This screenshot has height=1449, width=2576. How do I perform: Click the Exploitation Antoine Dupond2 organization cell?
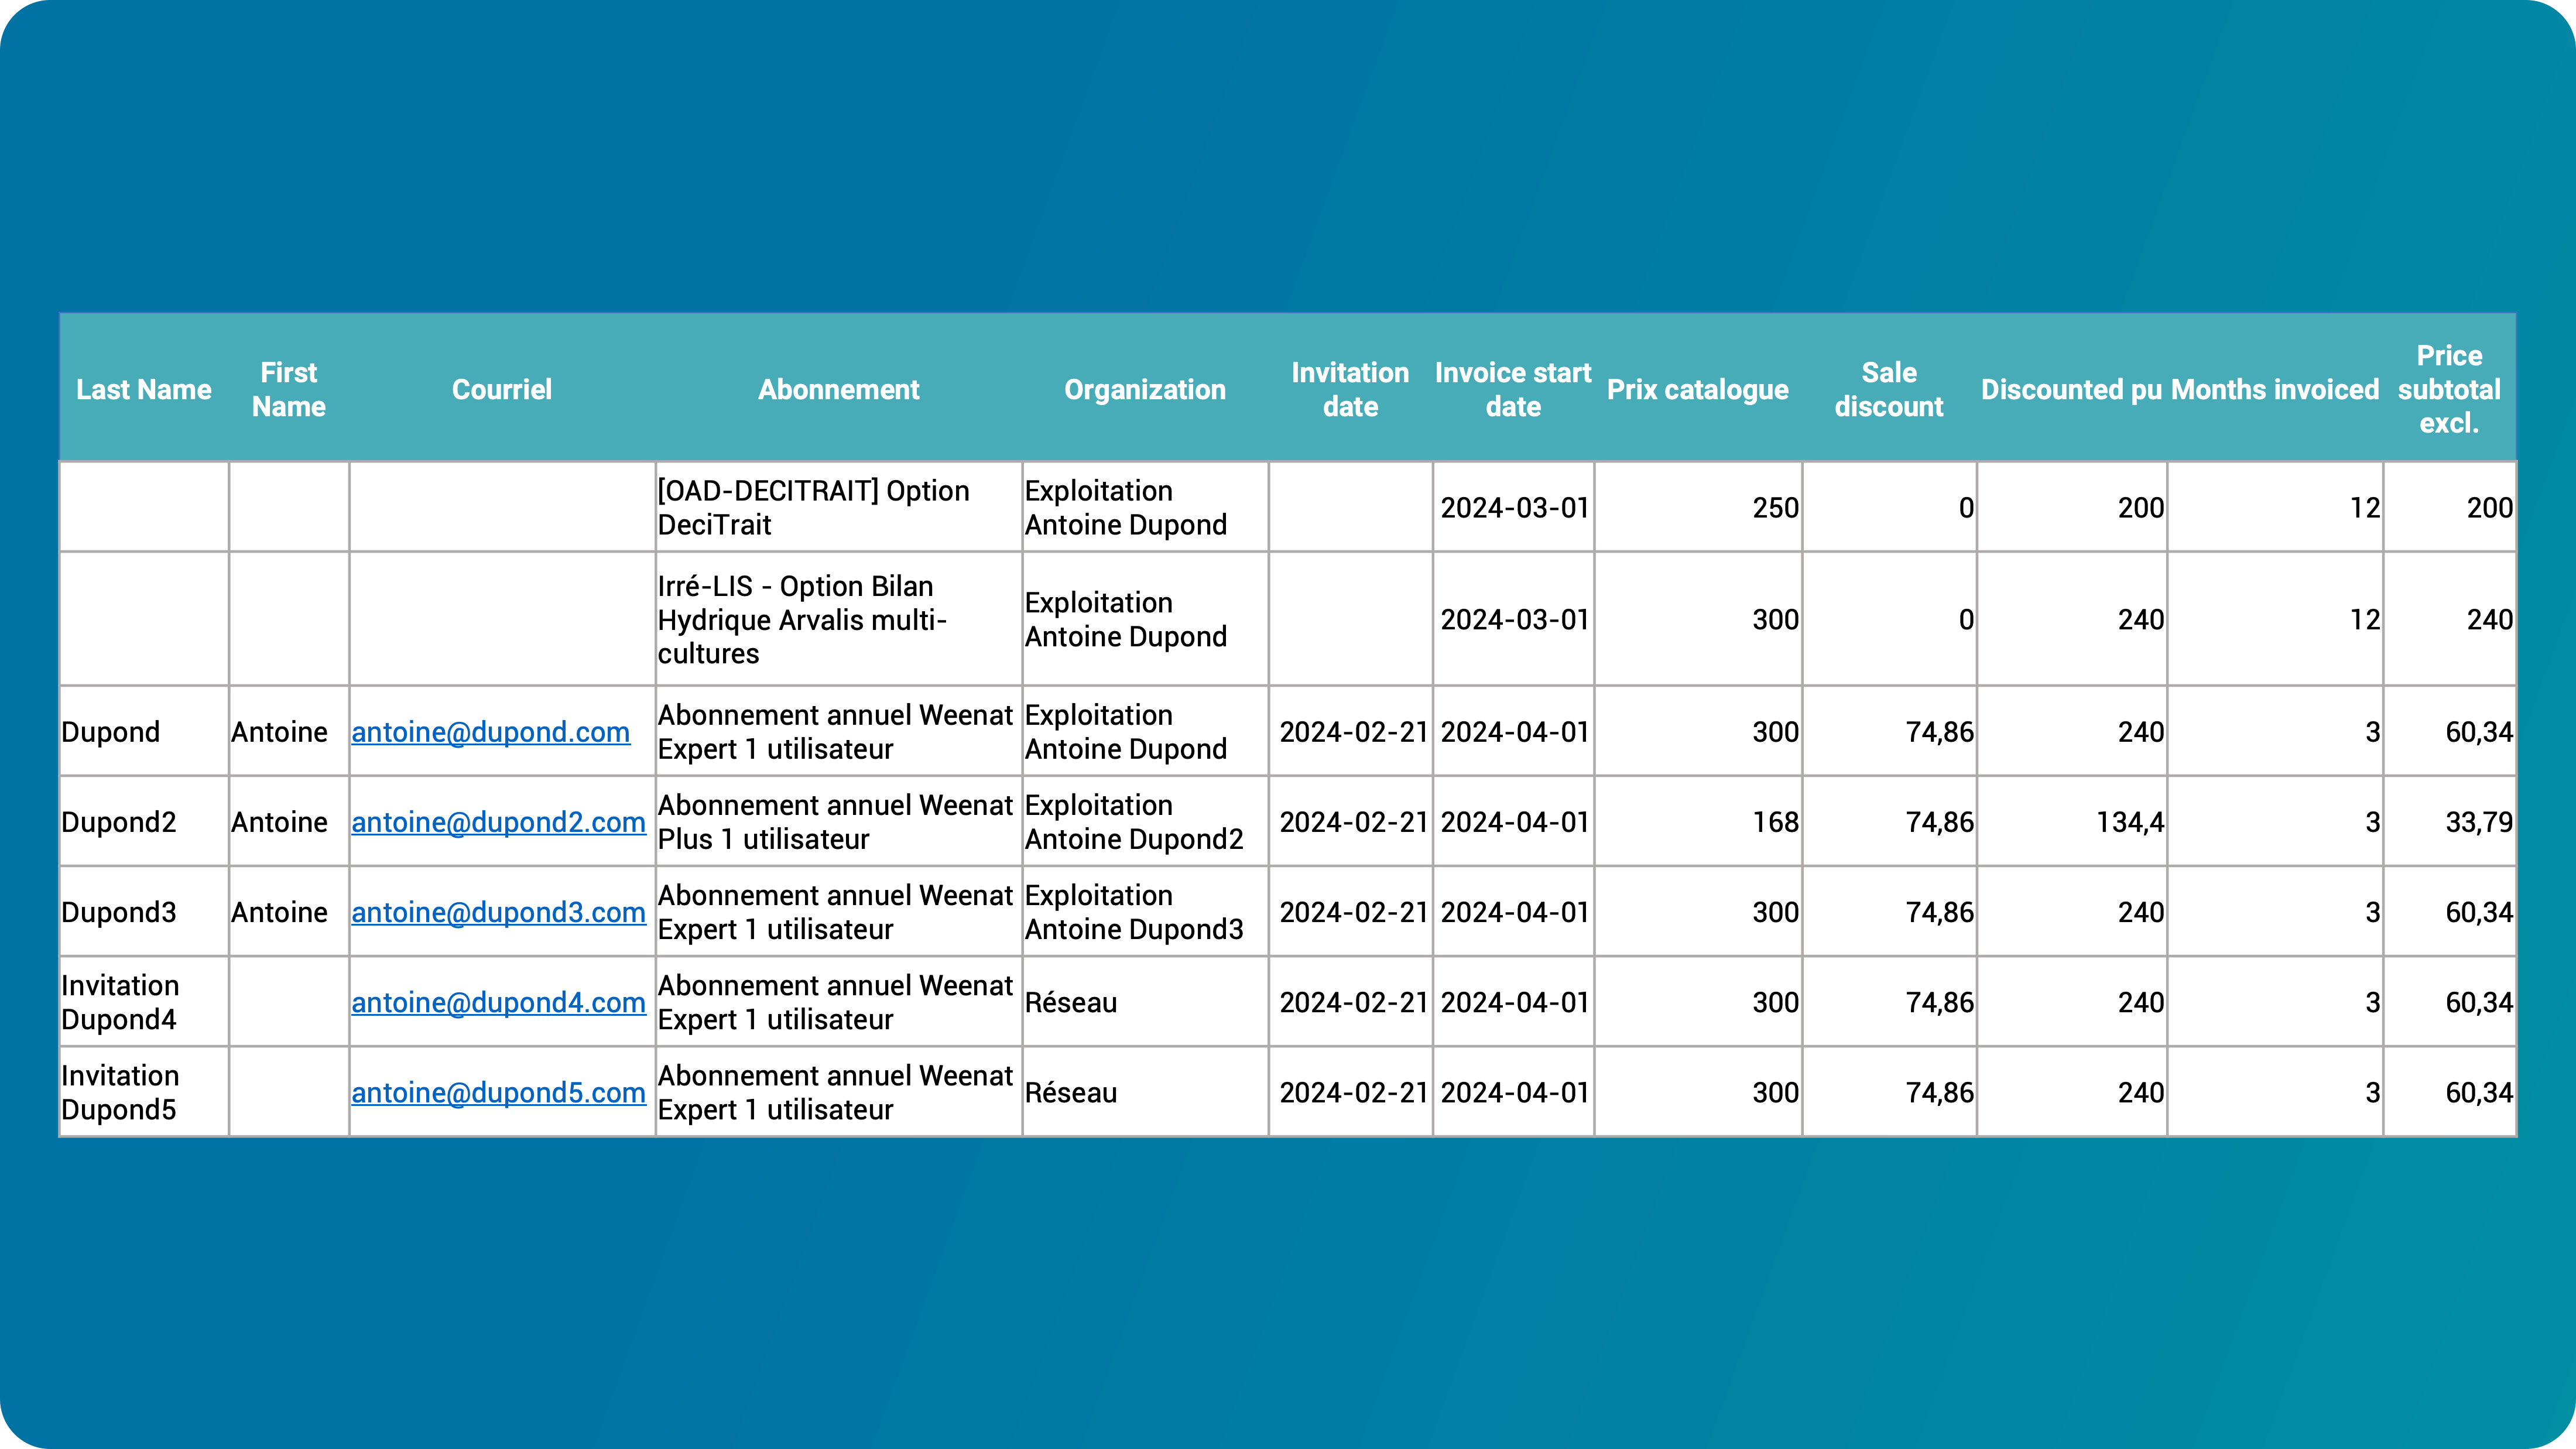pyautogui.click(x=1145, y=822)
